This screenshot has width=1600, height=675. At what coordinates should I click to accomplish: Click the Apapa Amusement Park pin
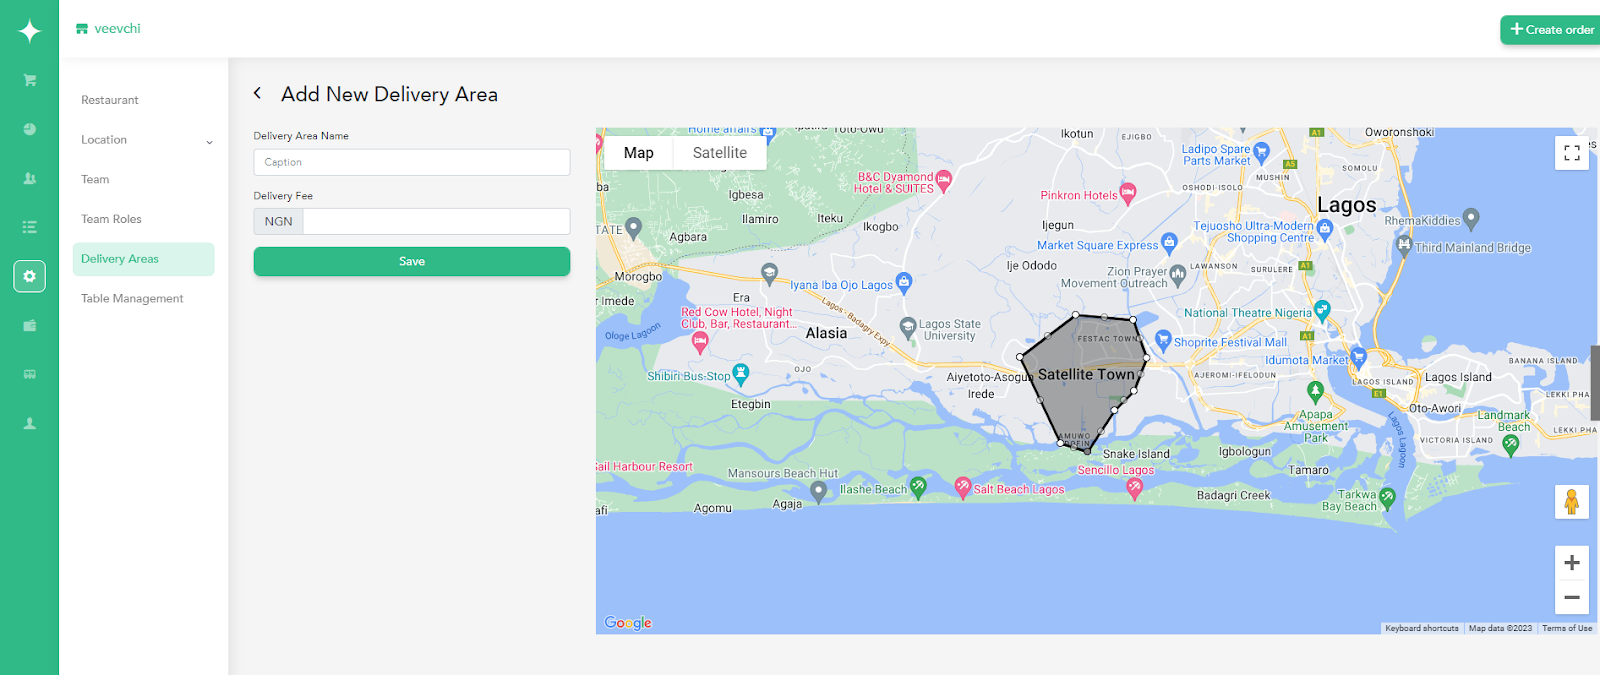click(1316, 391)
